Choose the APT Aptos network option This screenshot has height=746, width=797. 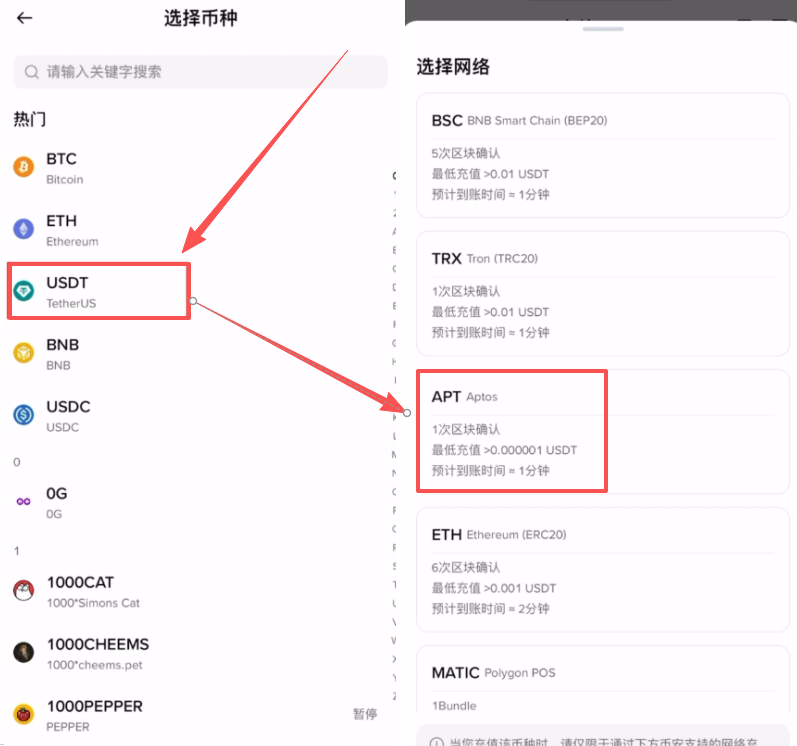(602, 433)
